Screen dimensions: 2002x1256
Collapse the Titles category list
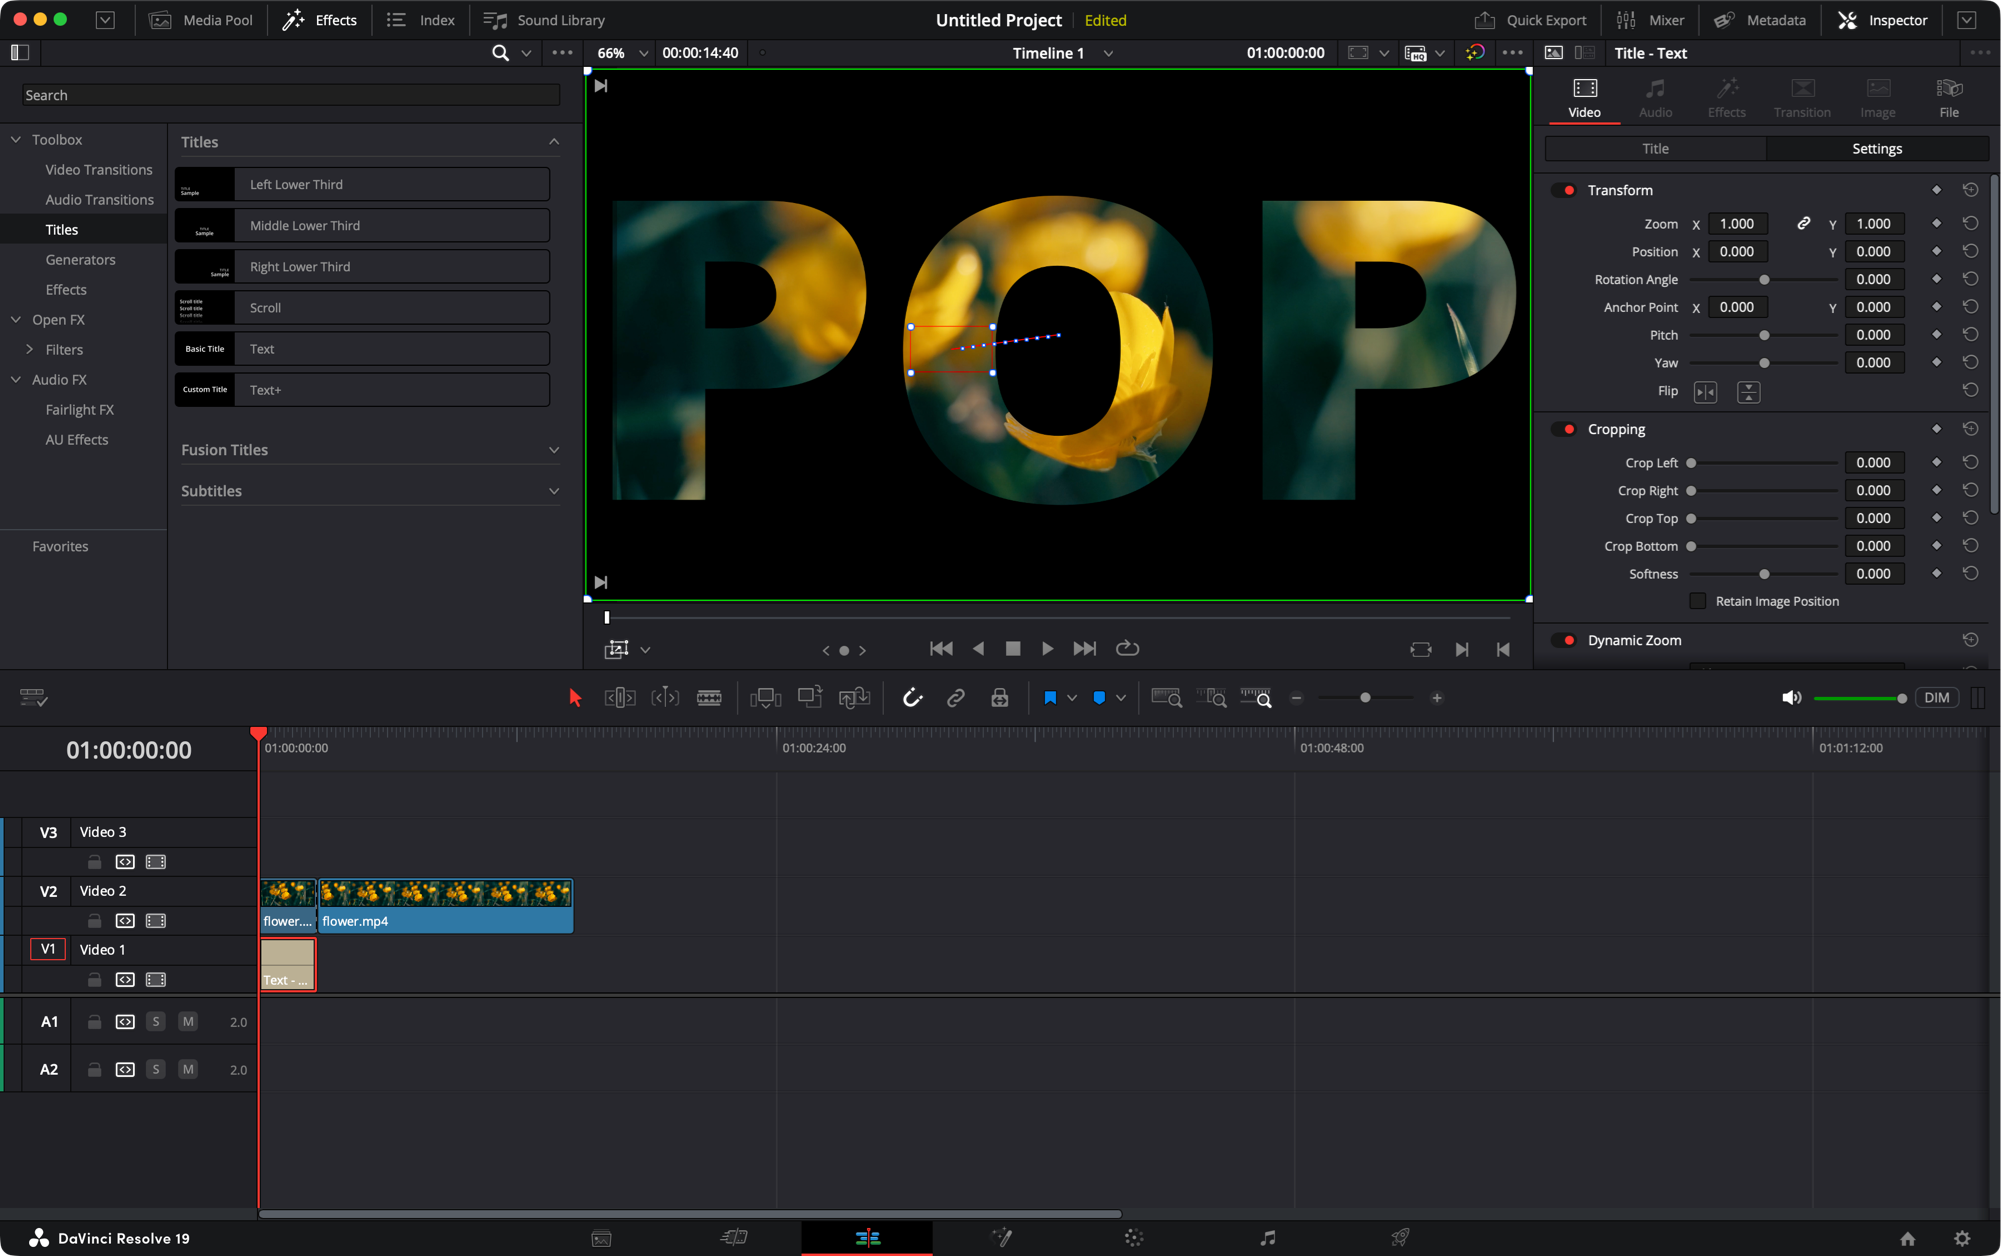click(x=554, y=141)
